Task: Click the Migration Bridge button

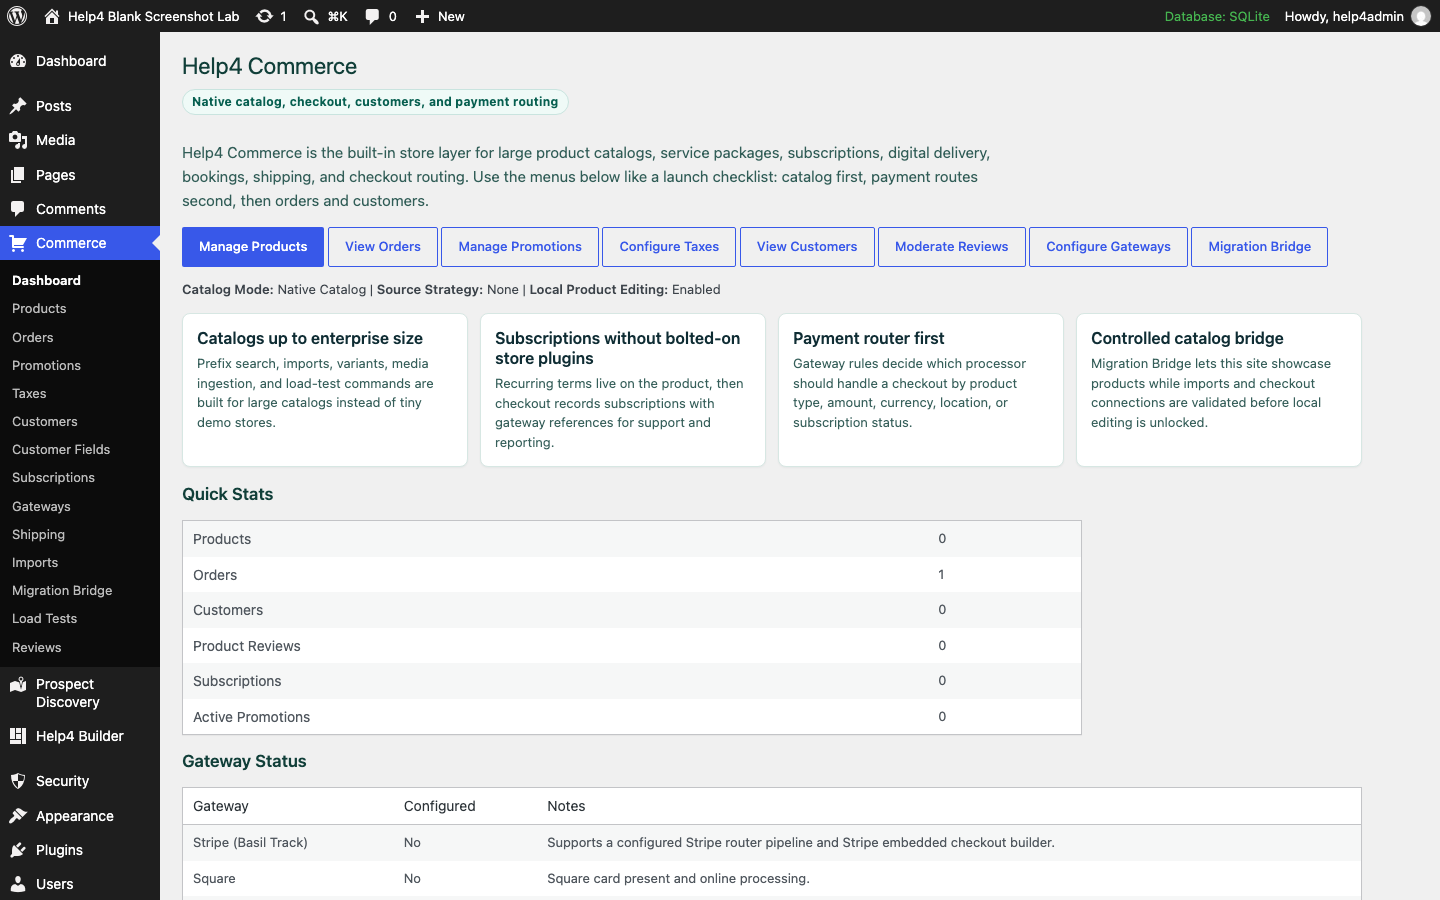Action: [1260, 247]
